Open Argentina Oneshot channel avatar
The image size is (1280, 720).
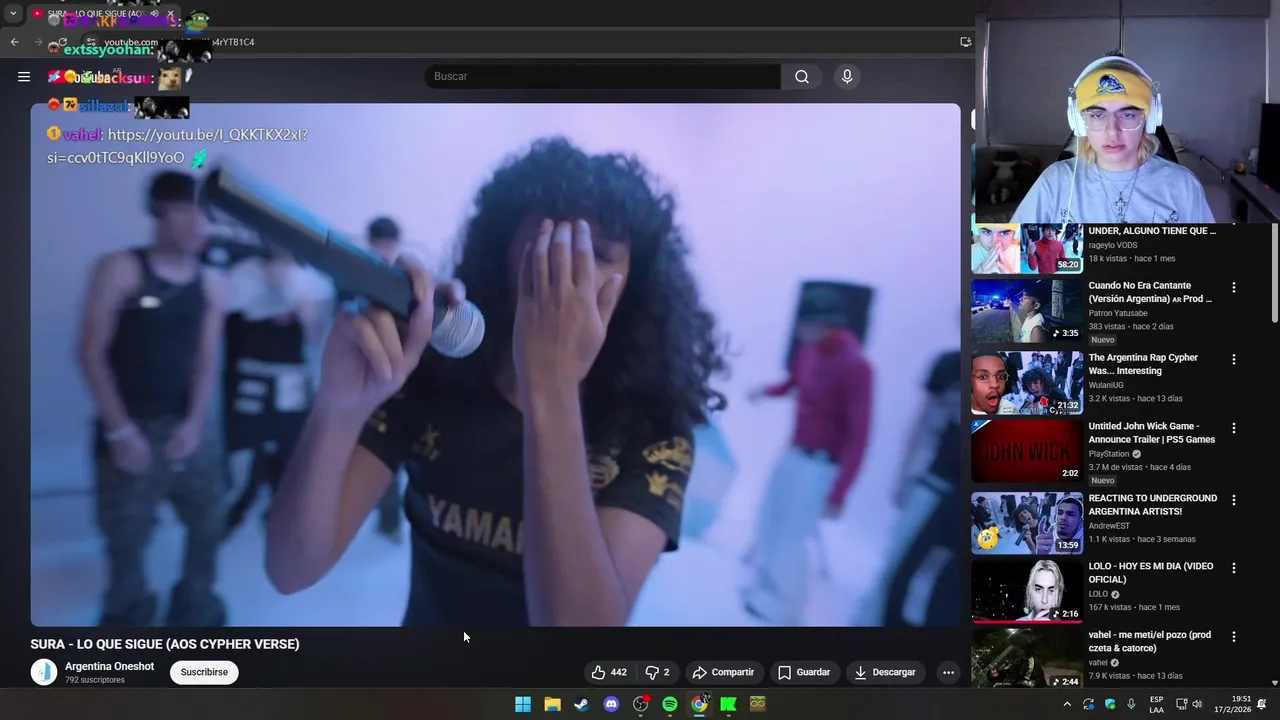[x=44, y=672]
